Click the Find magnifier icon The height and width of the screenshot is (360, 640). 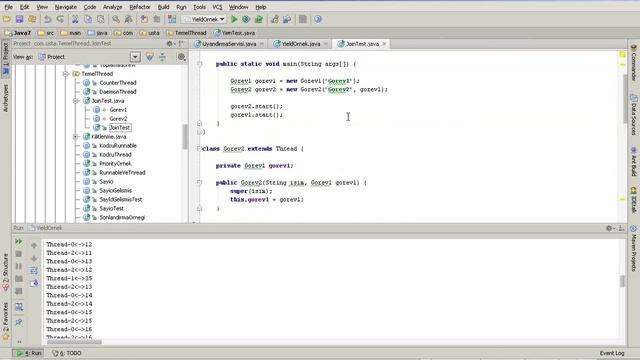coord(116,19)
